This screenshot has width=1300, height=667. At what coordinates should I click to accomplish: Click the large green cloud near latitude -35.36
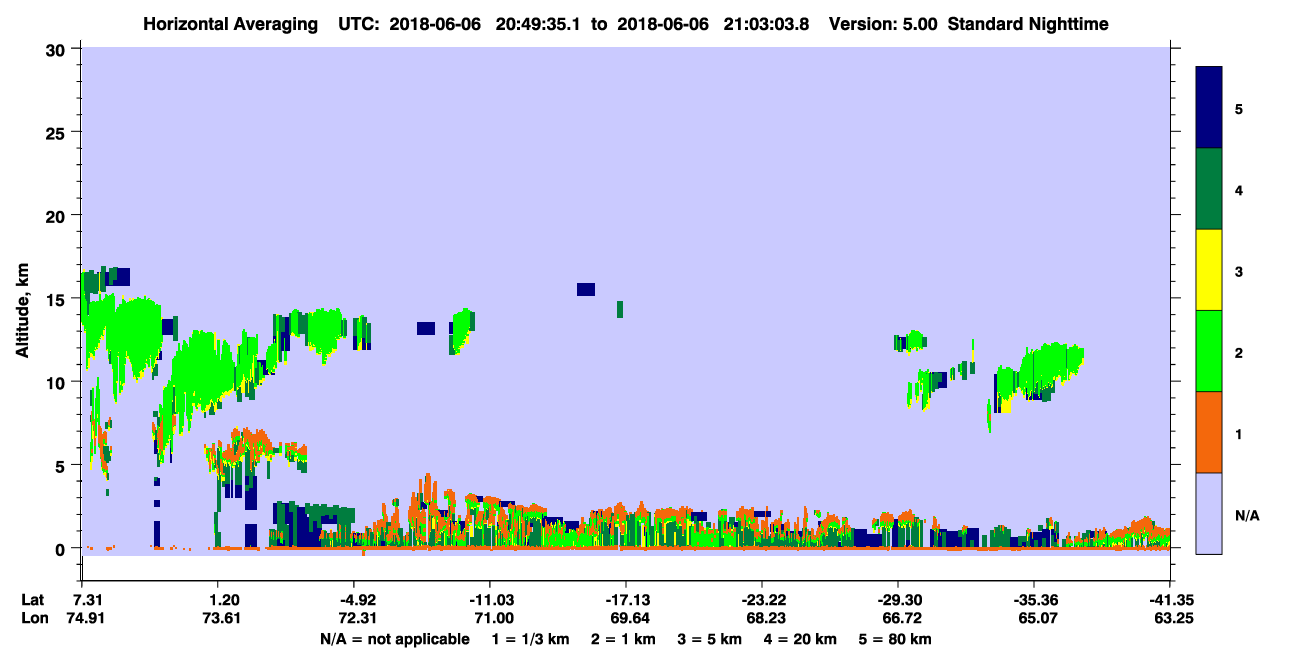1050,368
